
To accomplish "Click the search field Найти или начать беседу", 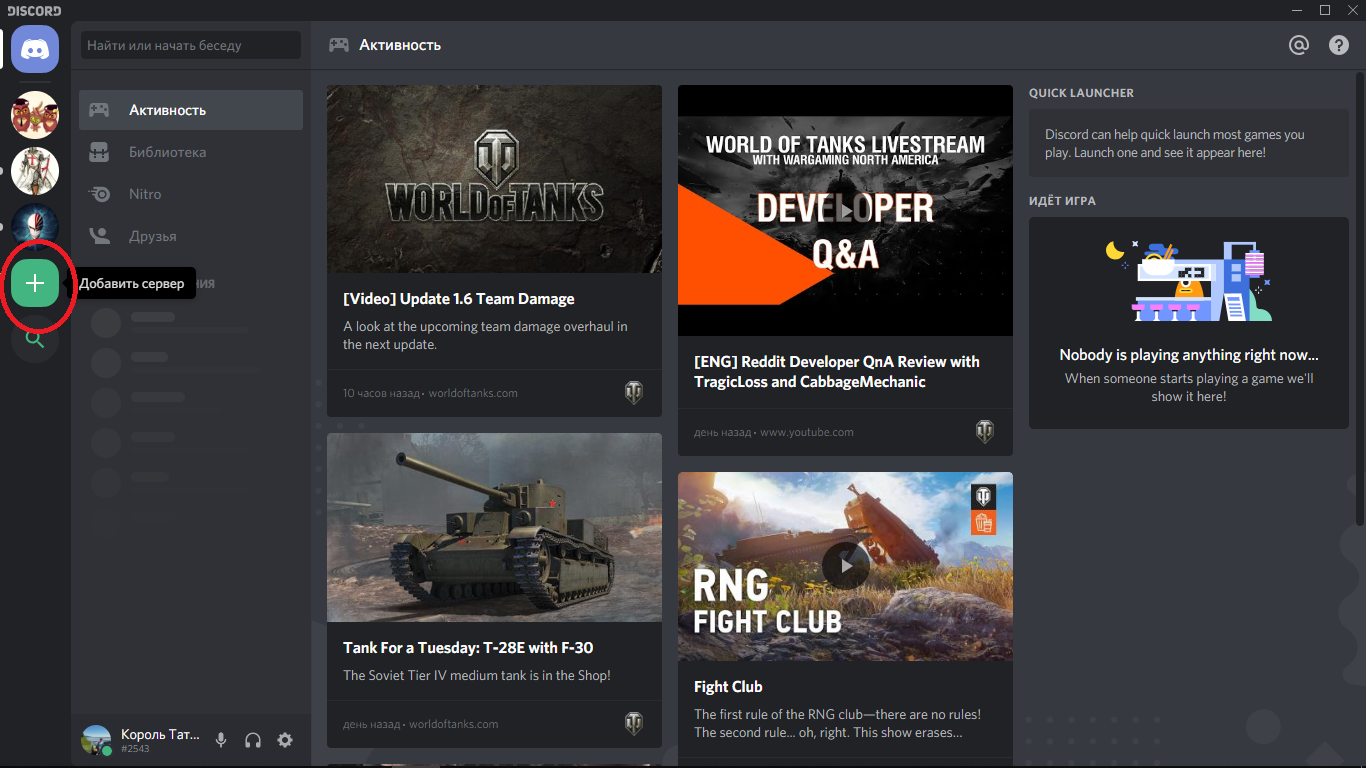I will pos(191,45).
